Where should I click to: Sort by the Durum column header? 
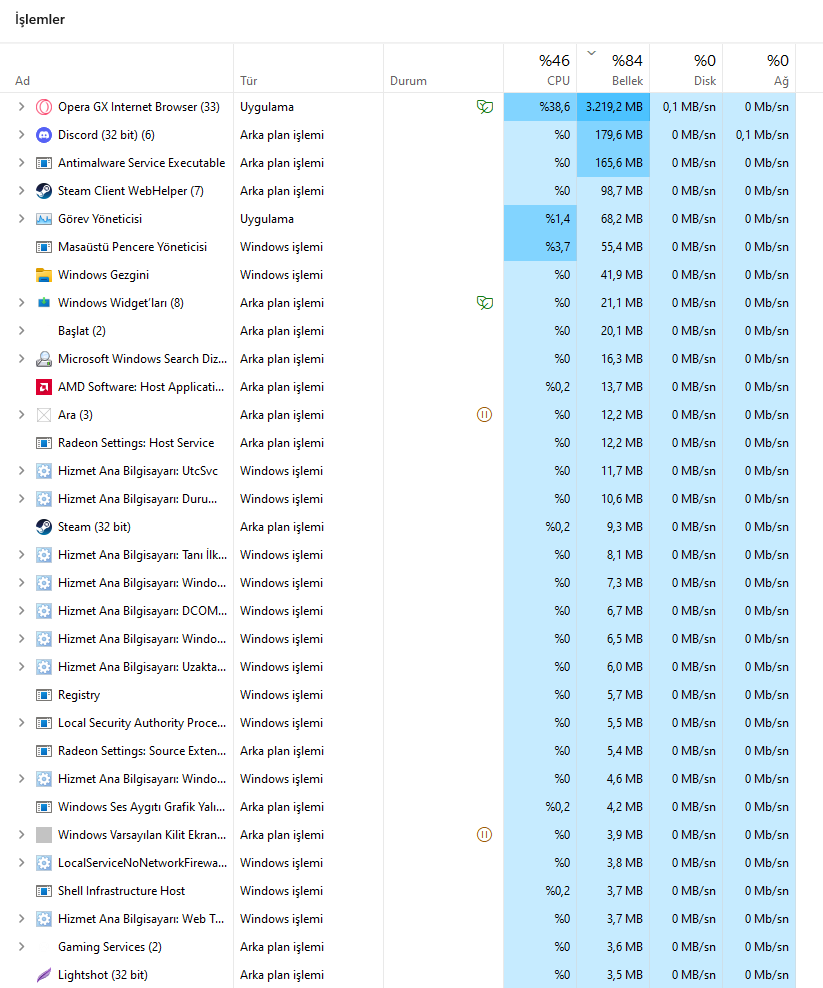click(444, 68)
